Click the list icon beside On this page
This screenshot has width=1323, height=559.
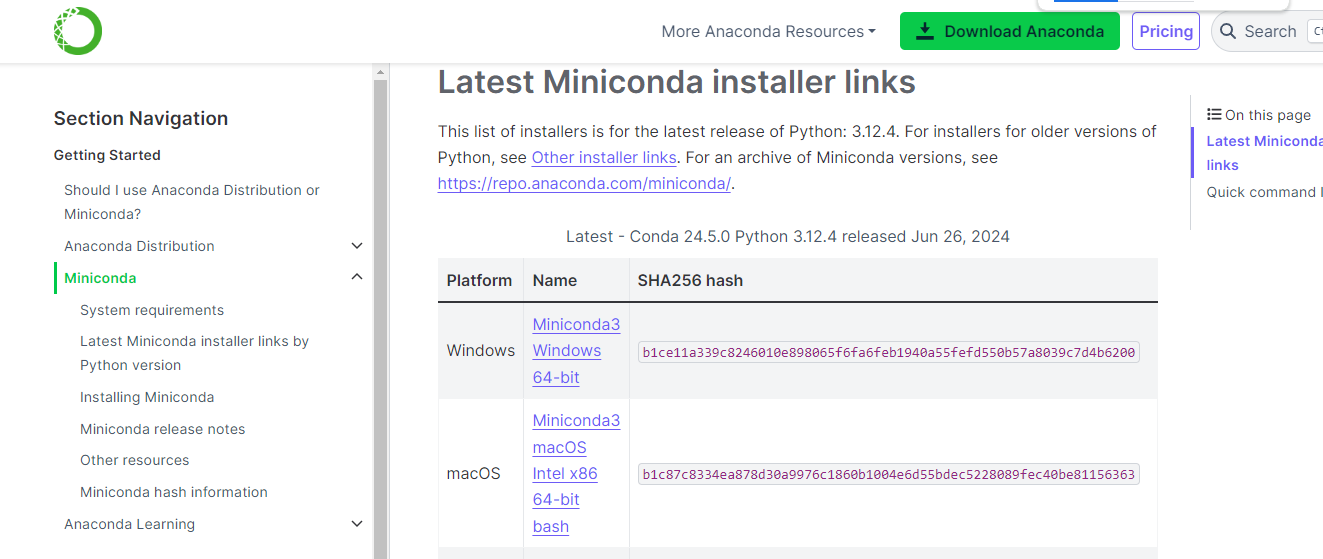click(1214, 115)
